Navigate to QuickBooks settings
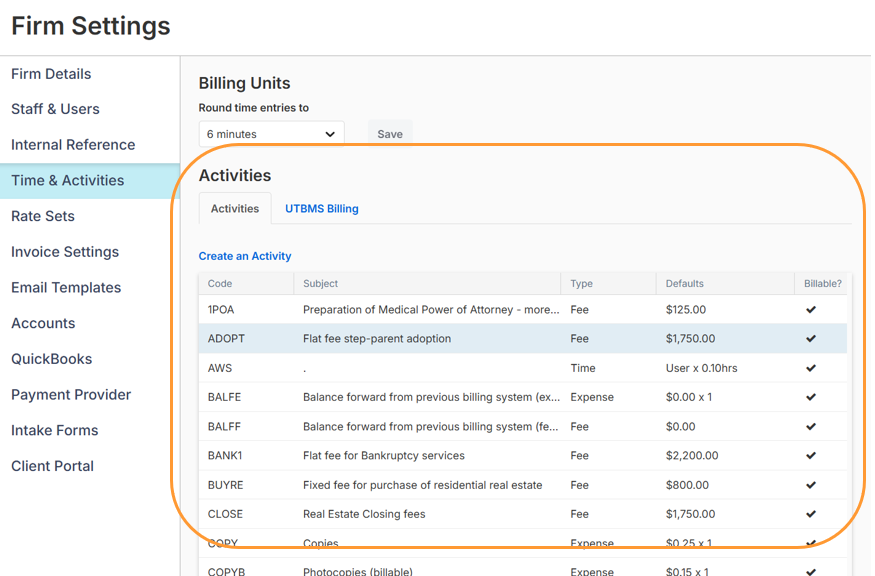 51,359
